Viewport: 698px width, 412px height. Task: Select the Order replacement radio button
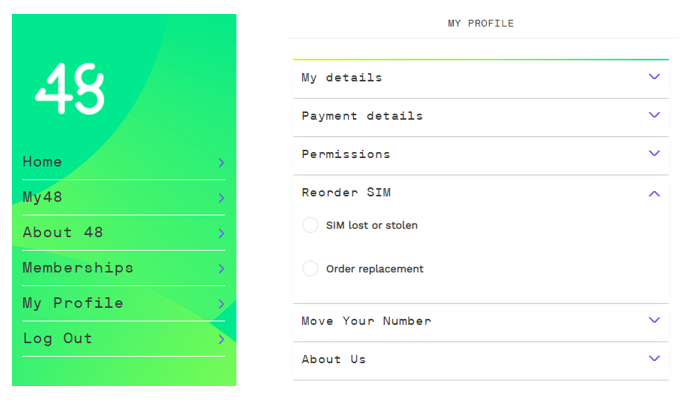click(x=310, y=269)
